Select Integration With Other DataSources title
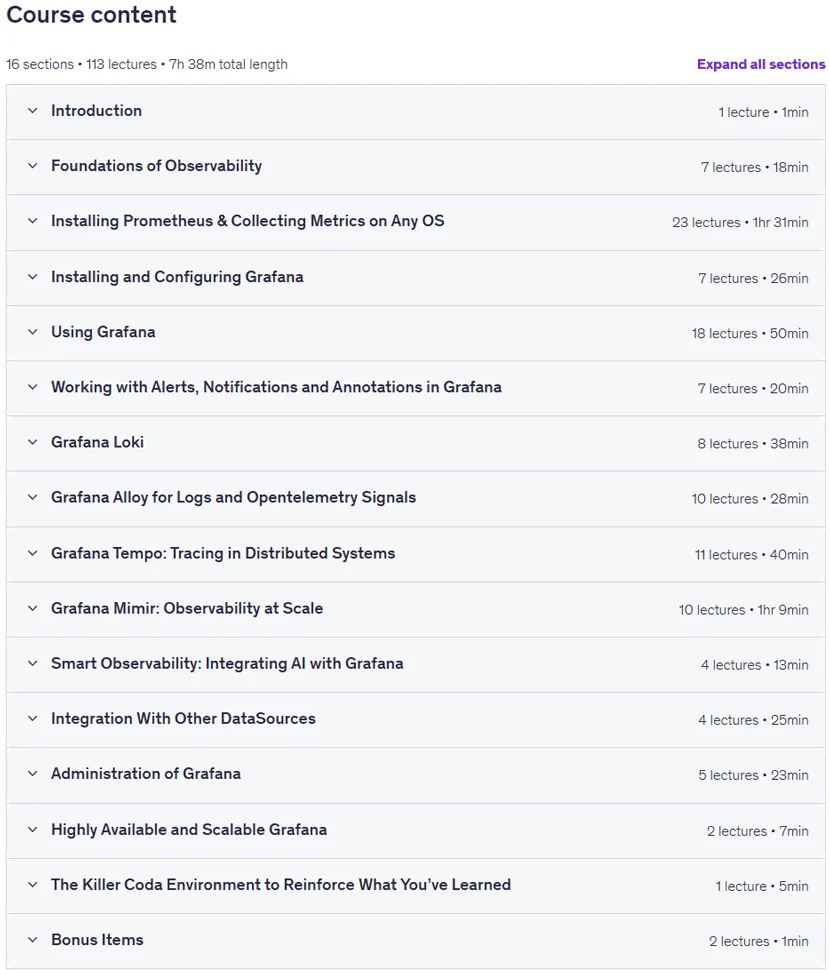830x974 pixels. pyautogui.click(x=183, y=719)
